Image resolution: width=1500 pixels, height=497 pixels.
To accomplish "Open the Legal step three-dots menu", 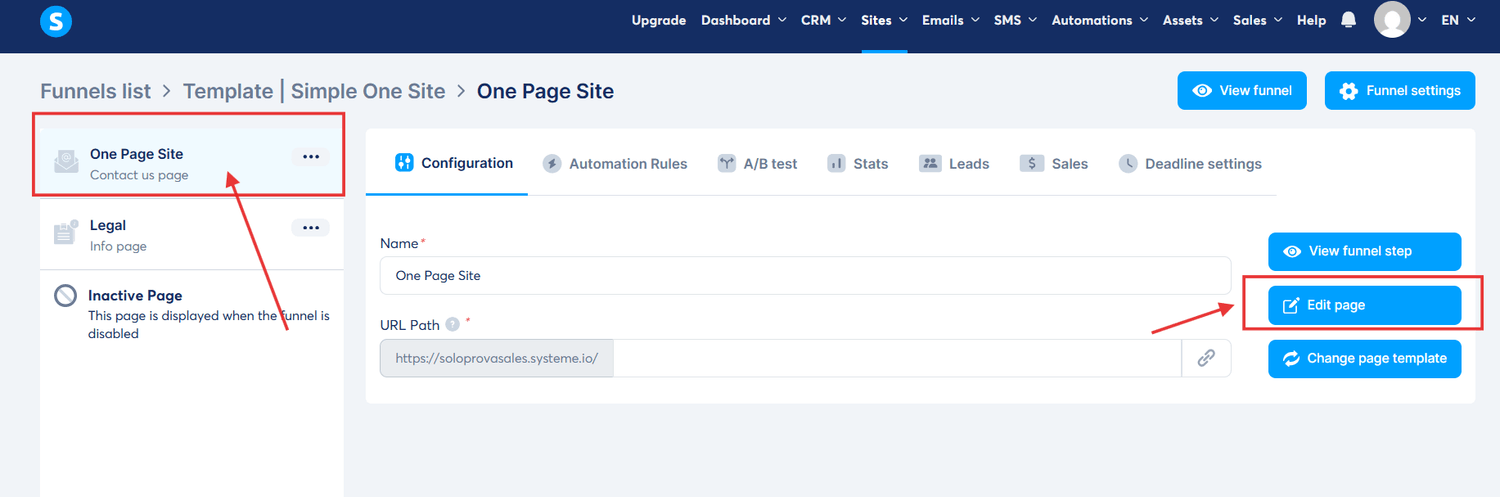I will 311,228.
